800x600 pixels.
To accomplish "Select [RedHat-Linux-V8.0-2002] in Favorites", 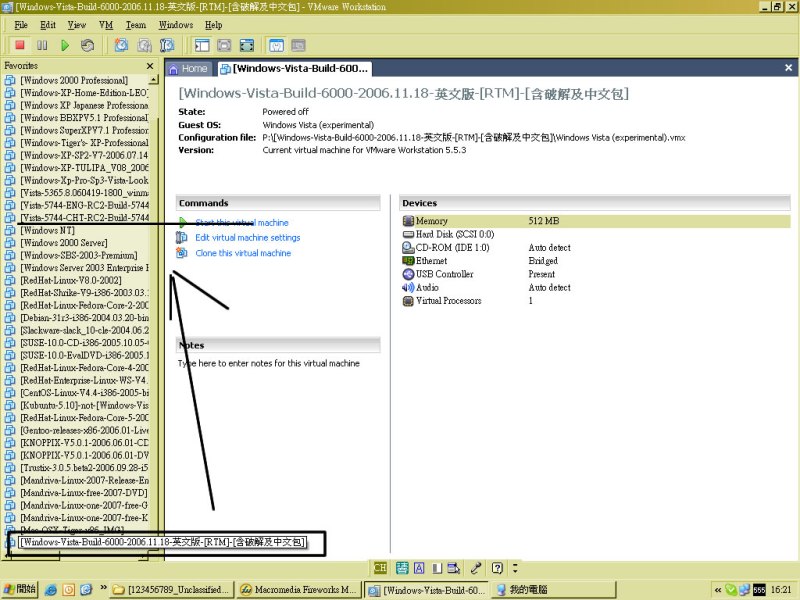I will click(70, 280).
